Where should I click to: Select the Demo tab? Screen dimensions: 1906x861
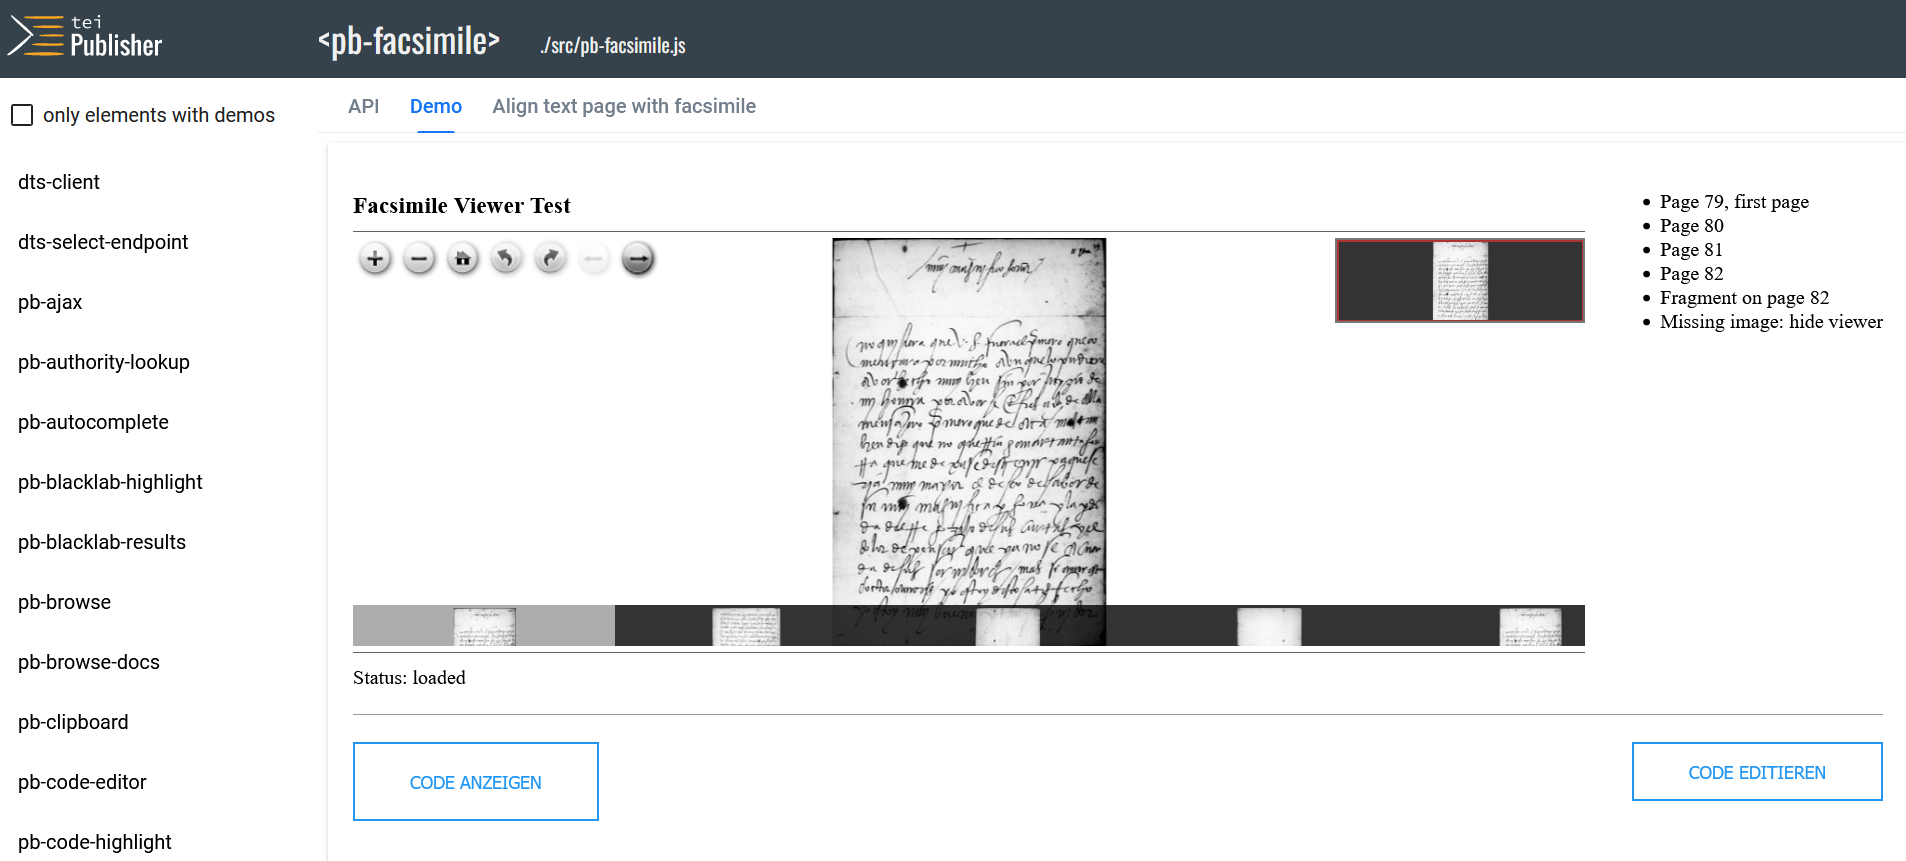pos(436,106)
